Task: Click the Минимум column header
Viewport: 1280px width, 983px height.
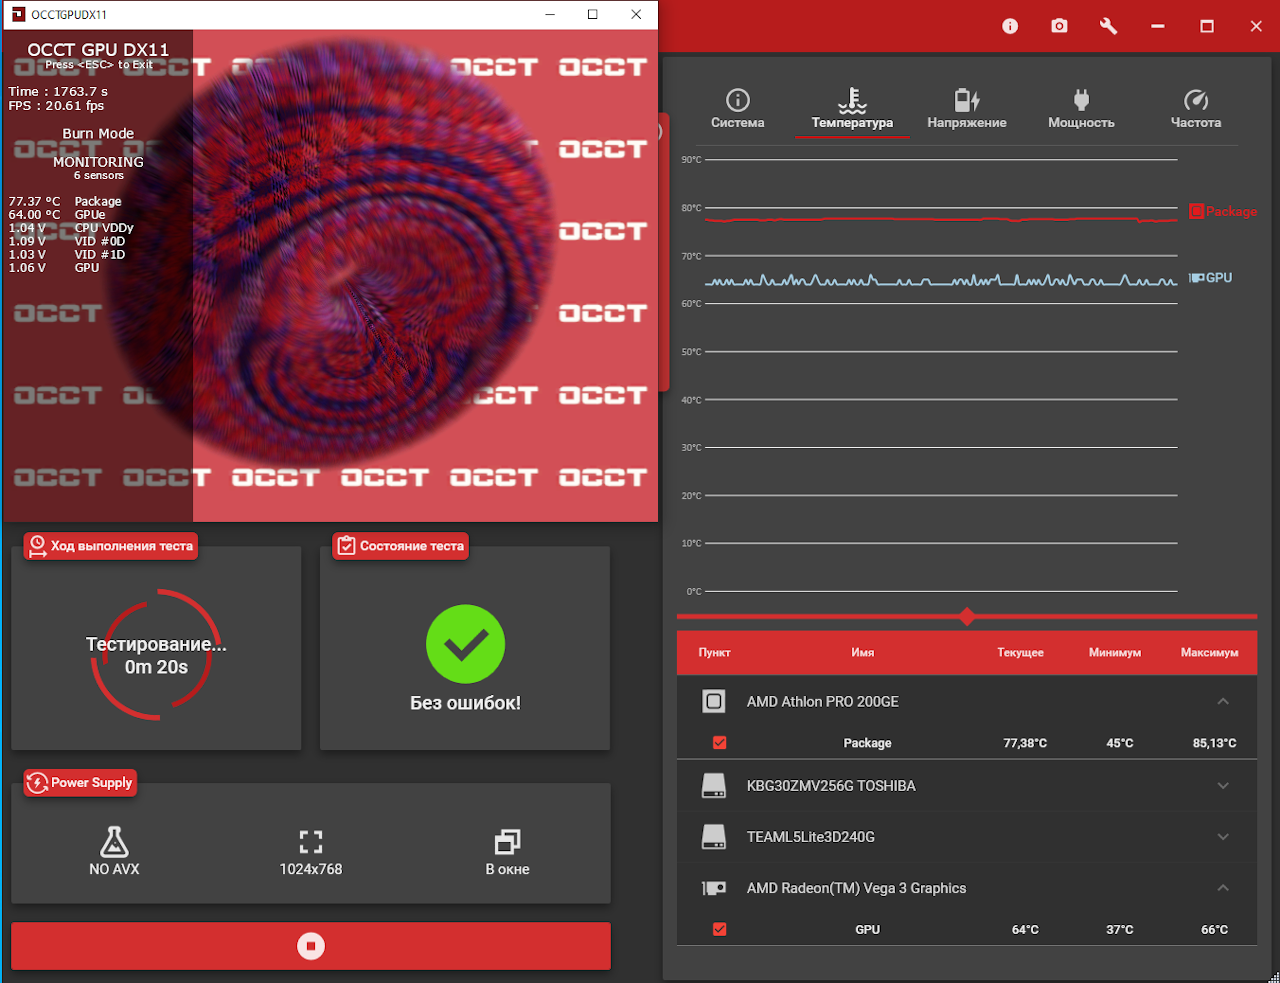Action: point(1115,652)
